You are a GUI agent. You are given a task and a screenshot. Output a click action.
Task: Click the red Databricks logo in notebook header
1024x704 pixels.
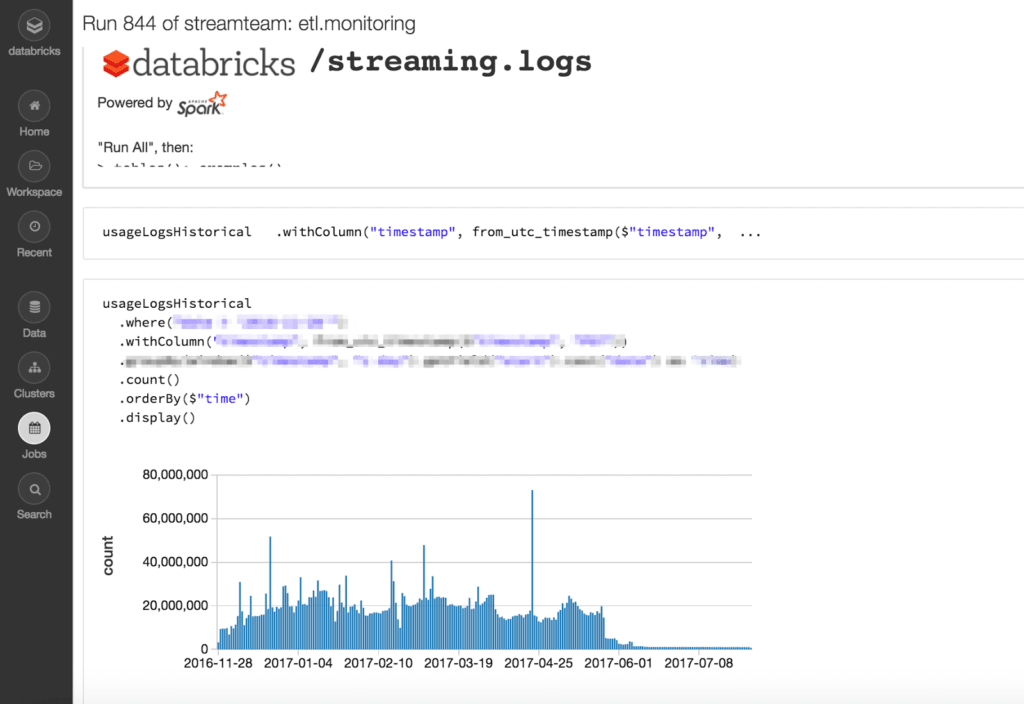tap(116, 63)
